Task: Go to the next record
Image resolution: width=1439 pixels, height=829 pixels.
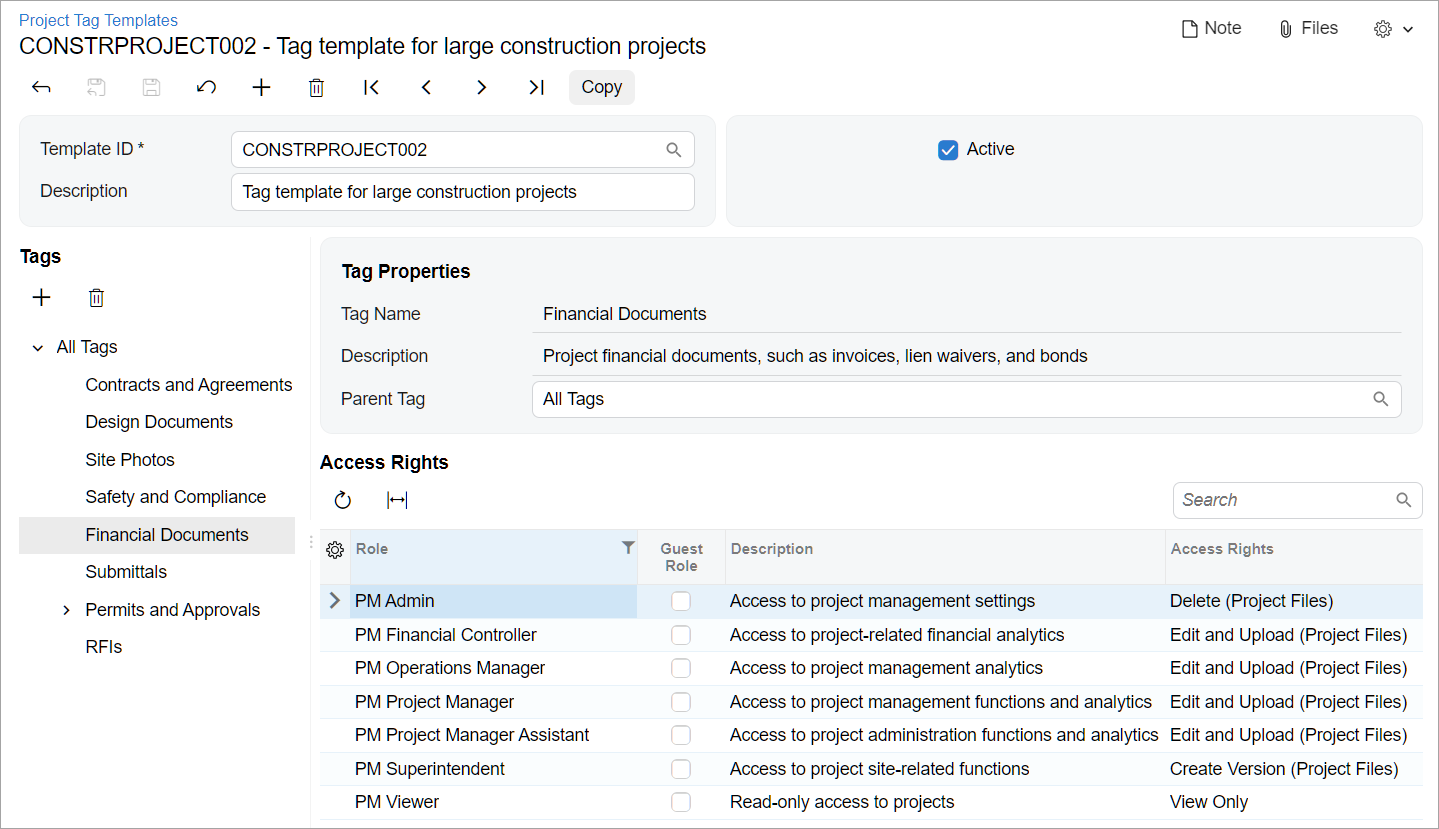Action: 481,87
